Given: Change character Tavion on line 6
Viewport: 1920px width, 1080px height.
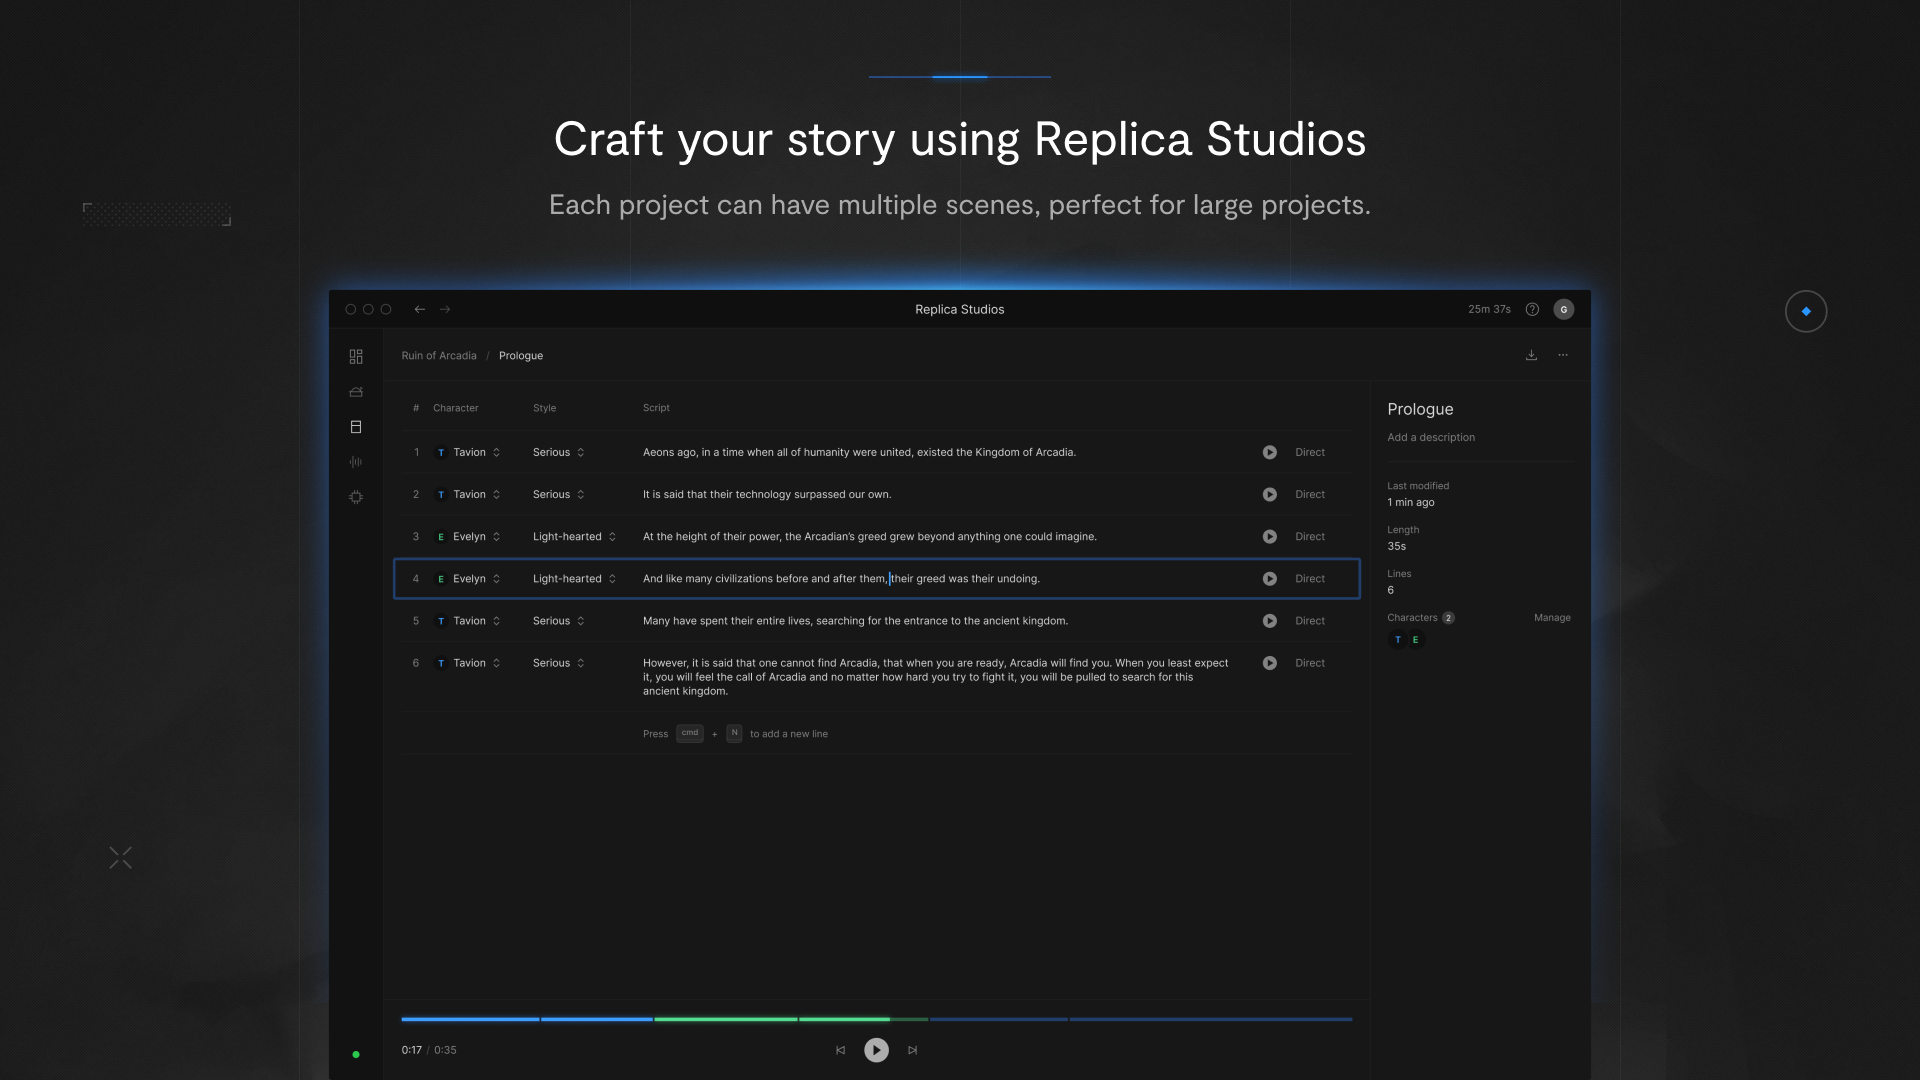Looking at the screenshot, I should click(468, 663).
